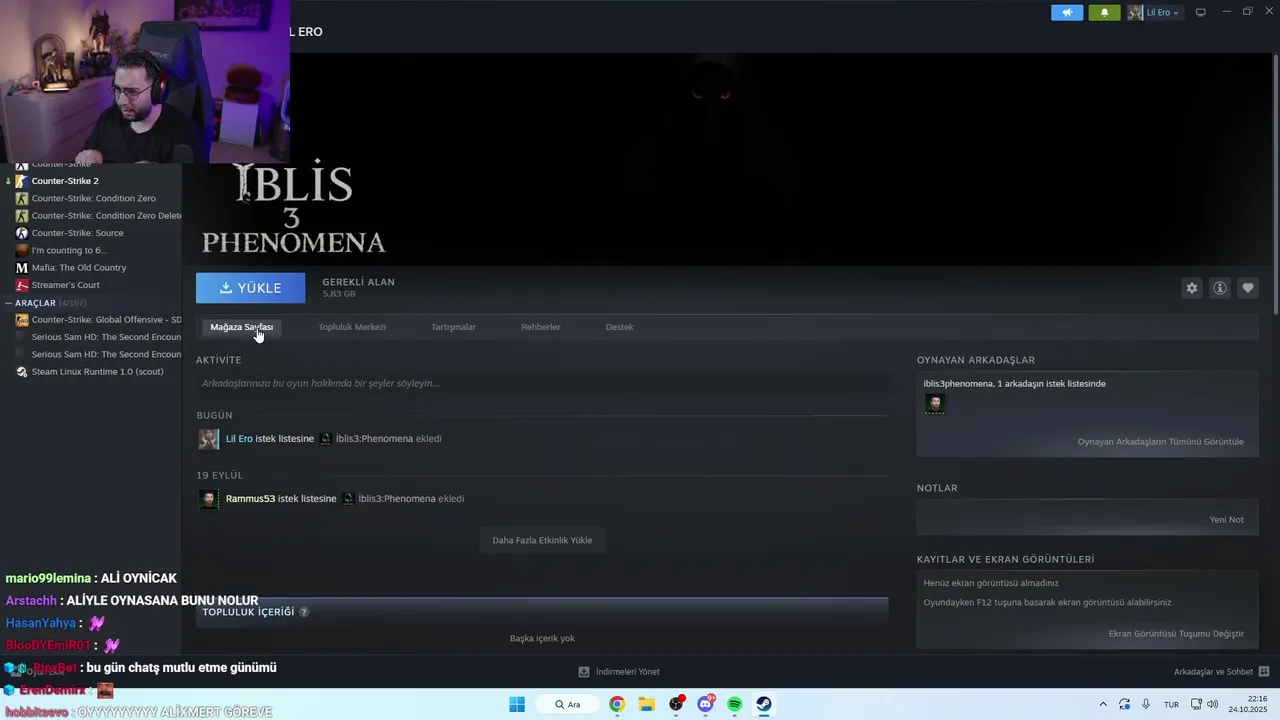The height and width of the screenshot is (720, 1280).
Task: Open the Tartışmalar tab
Action: (x=453, y=327)
